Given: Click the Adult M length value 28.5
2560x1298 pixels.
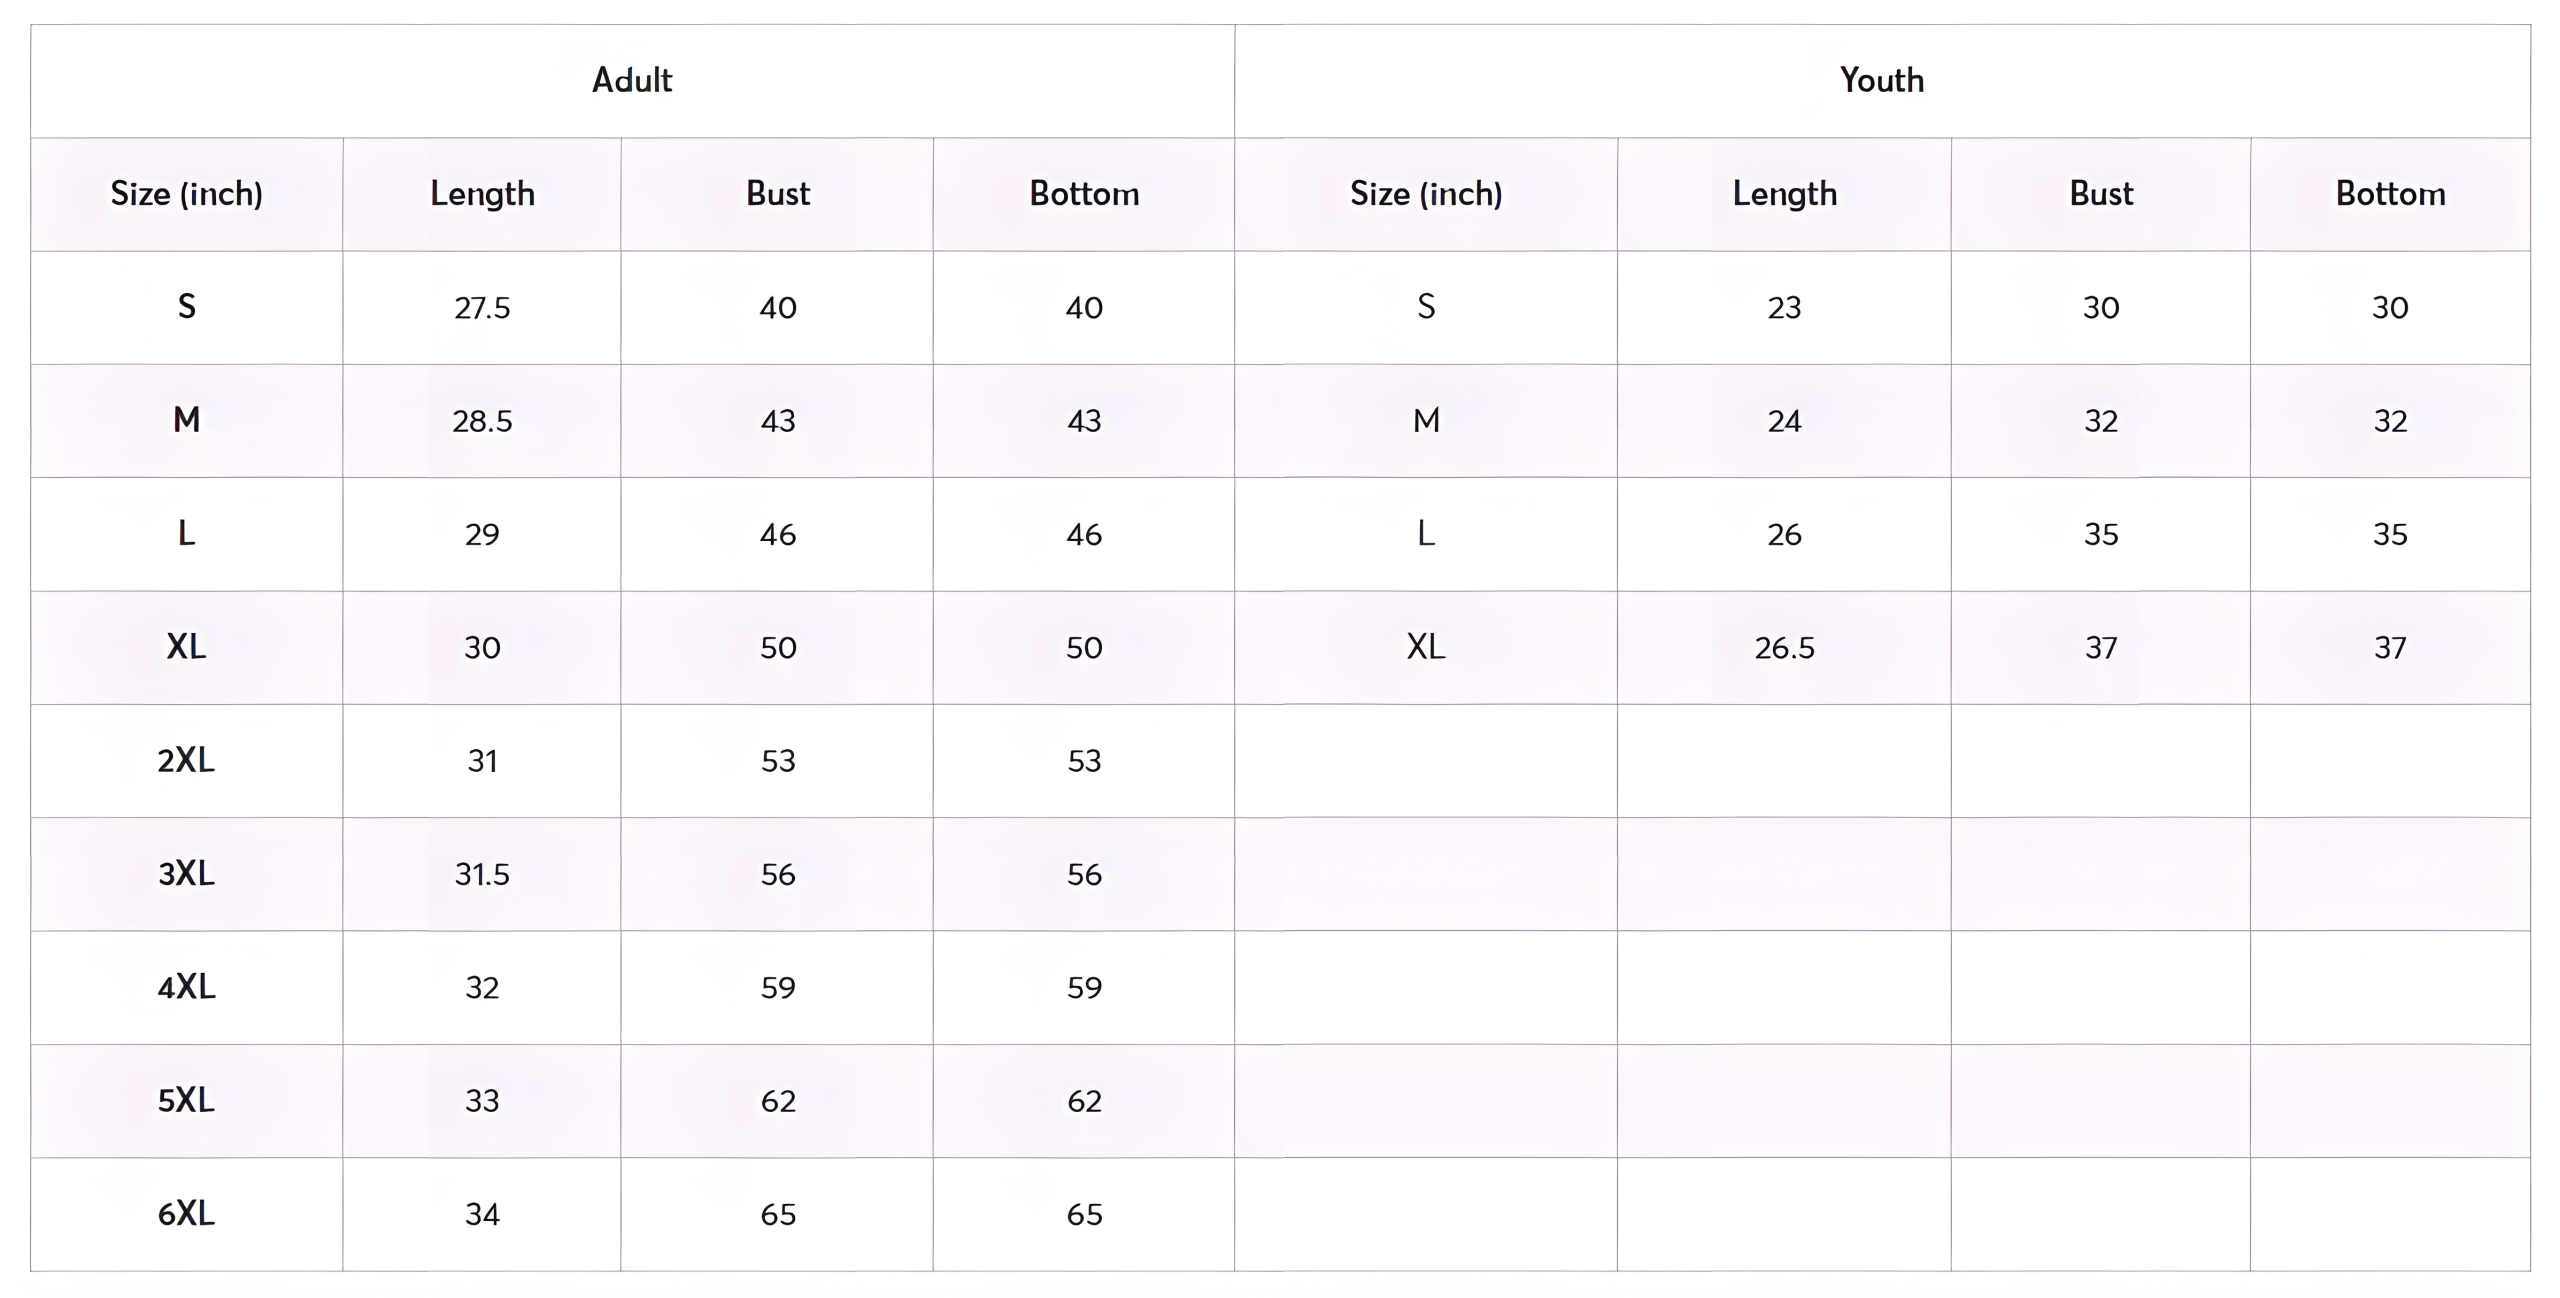Looking at the screenshot, I should tap(482, 421).
